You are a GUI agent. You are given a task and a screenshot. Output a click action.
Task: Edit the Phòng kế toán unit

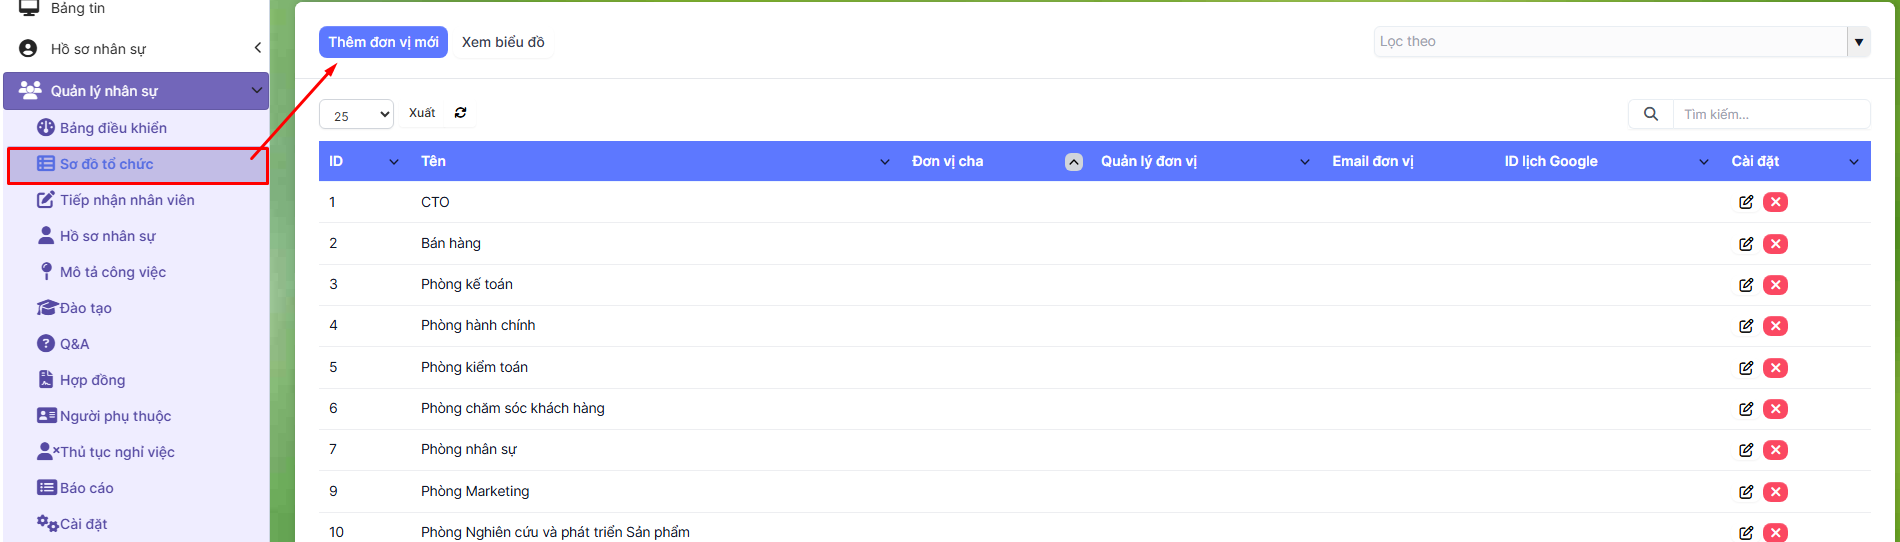(x=1745, y=285)
